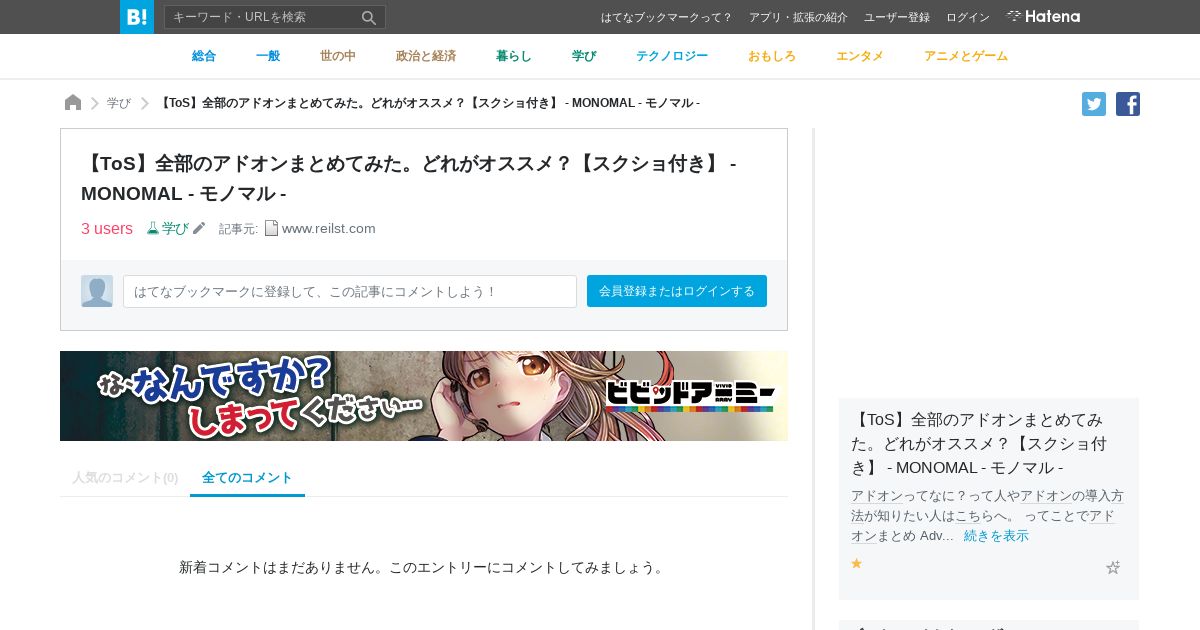Open the Hatena logo link
Viewport: 1200px width, 630px height.
[1043, 17]
